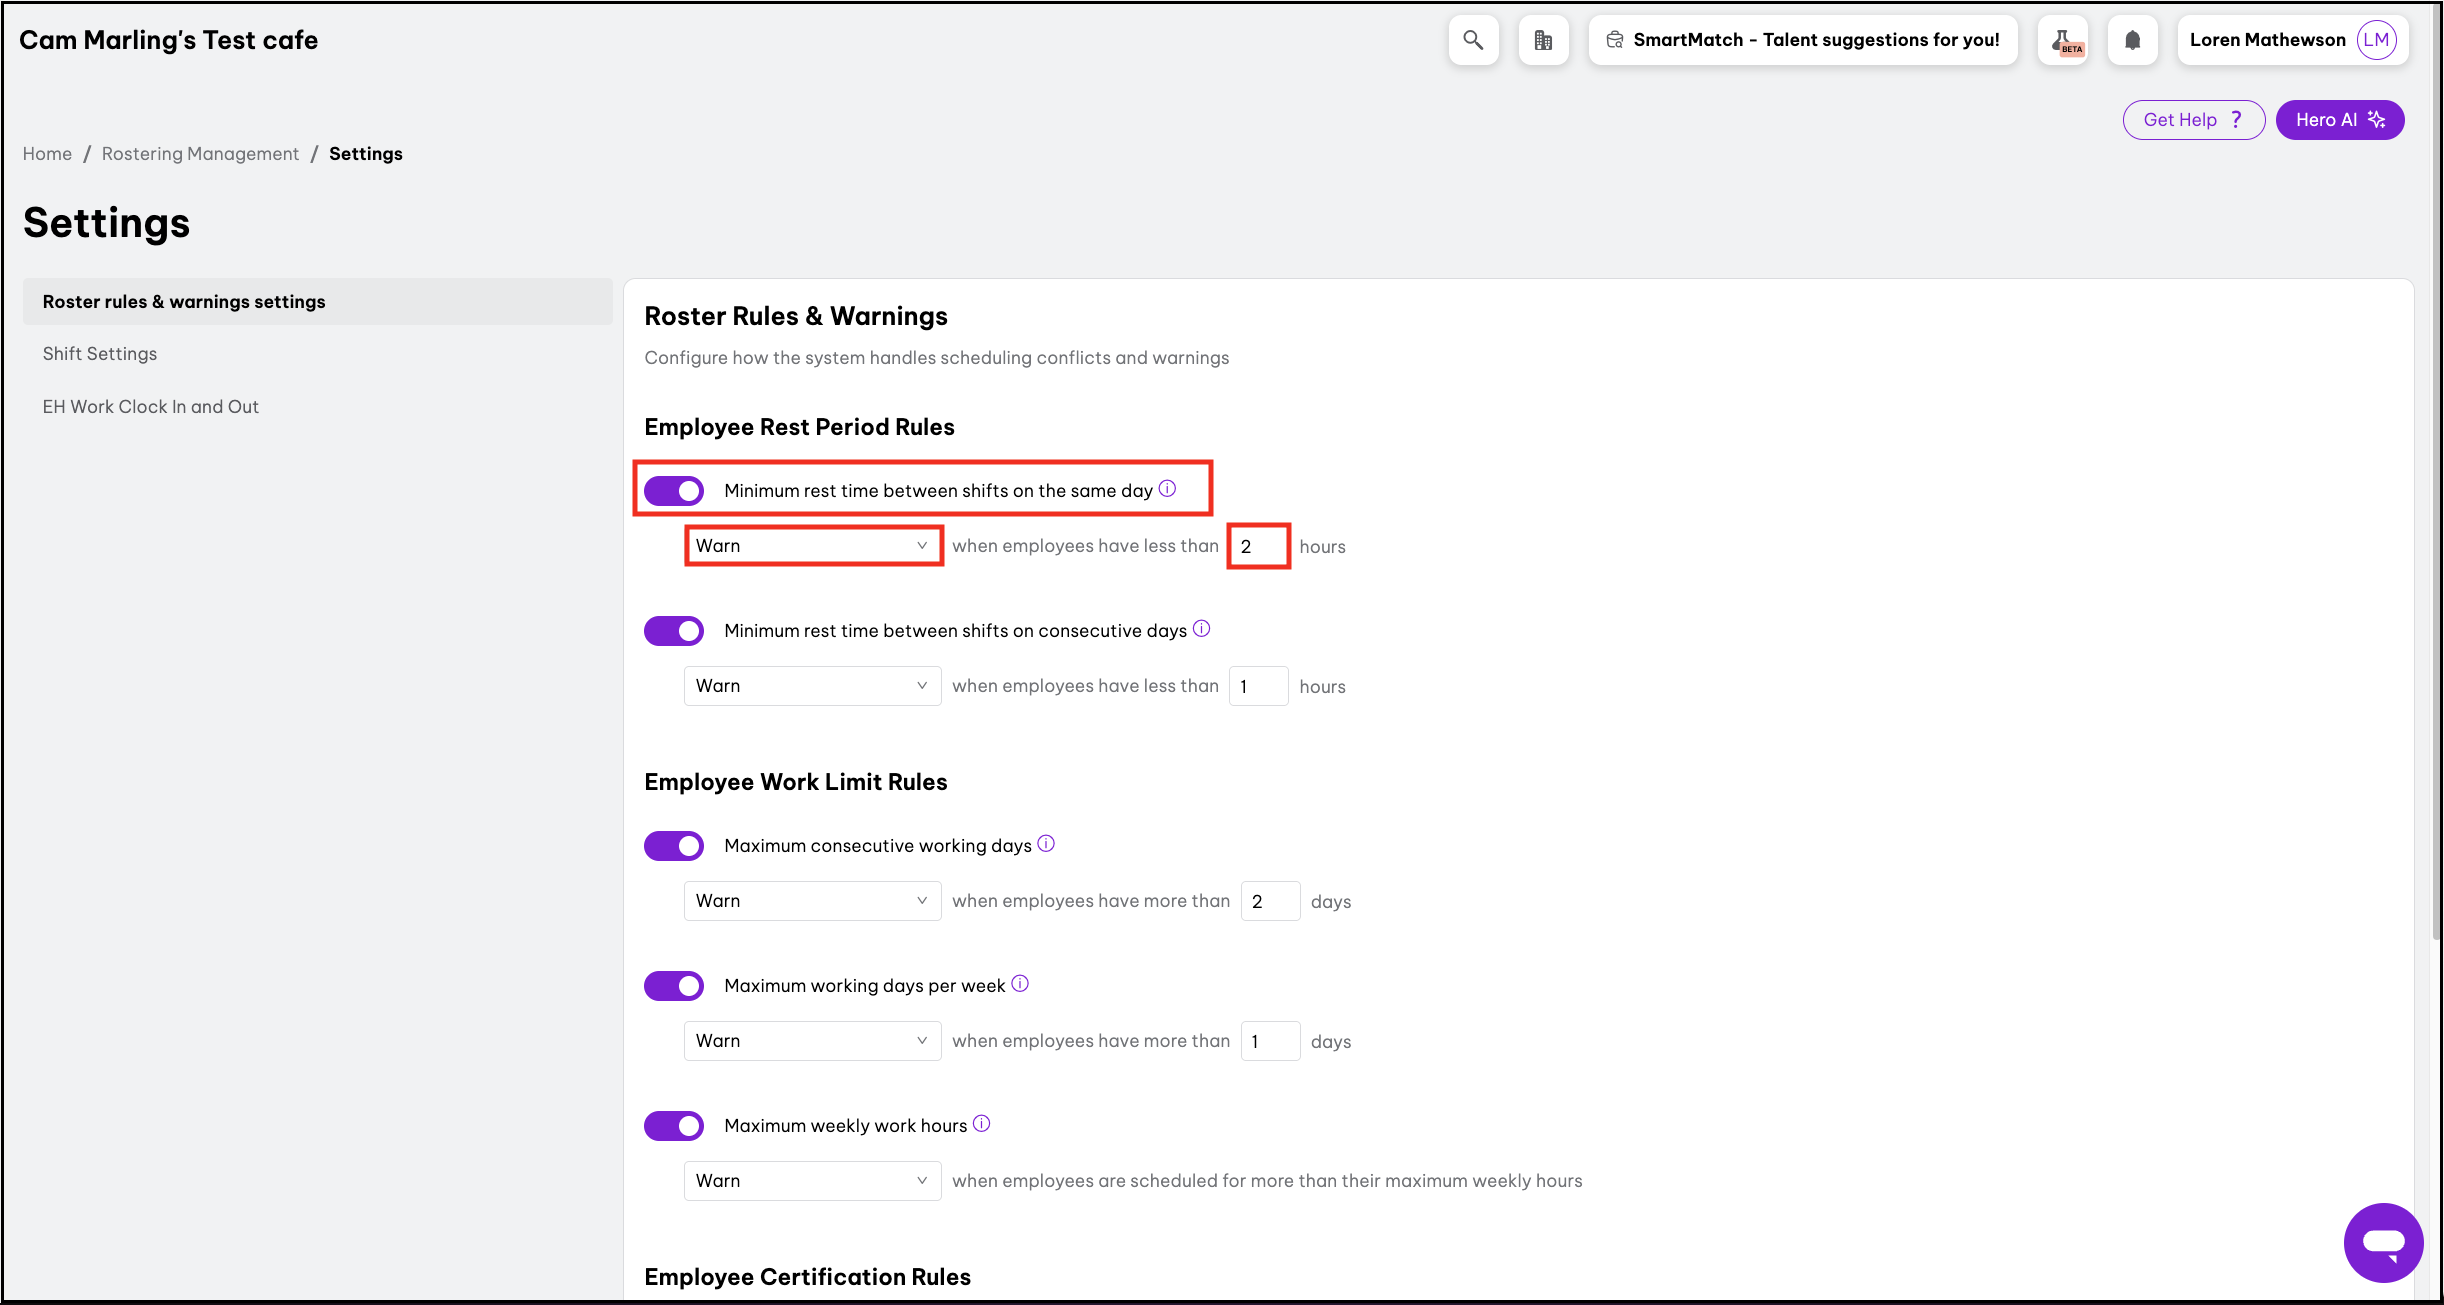The height and width of the screenshot is (1305, 2444).
Task: Open Warn dropdown for maximum consecutive working days
Action: (x=812, y=901)
